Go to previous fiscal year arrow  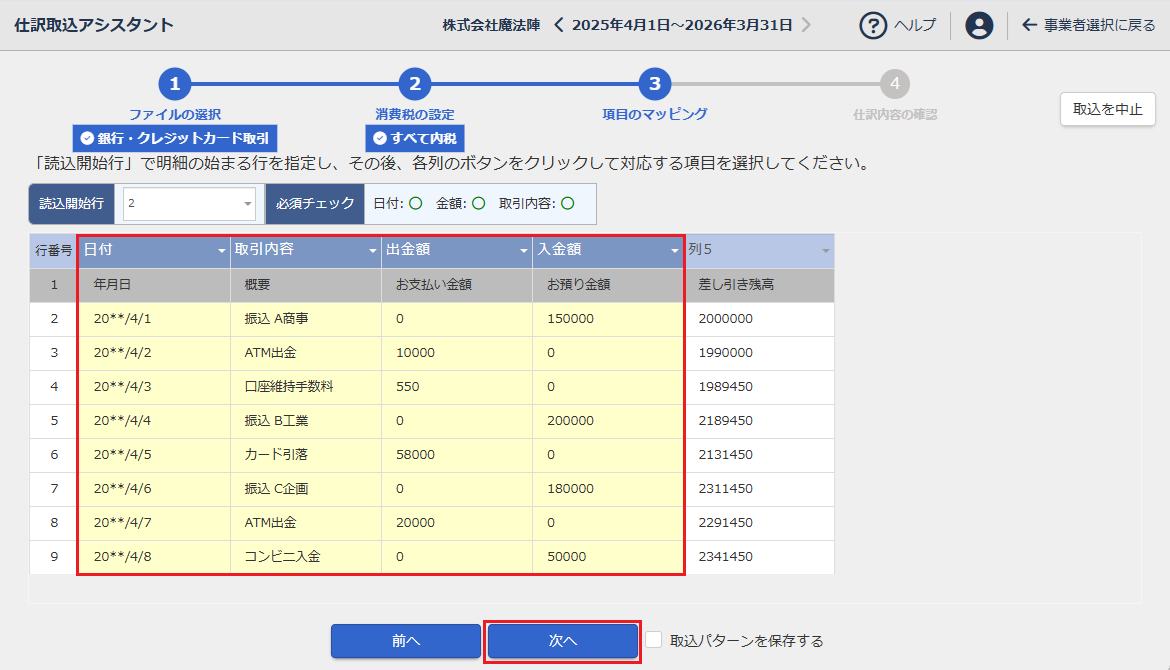[x=559, y=25]
